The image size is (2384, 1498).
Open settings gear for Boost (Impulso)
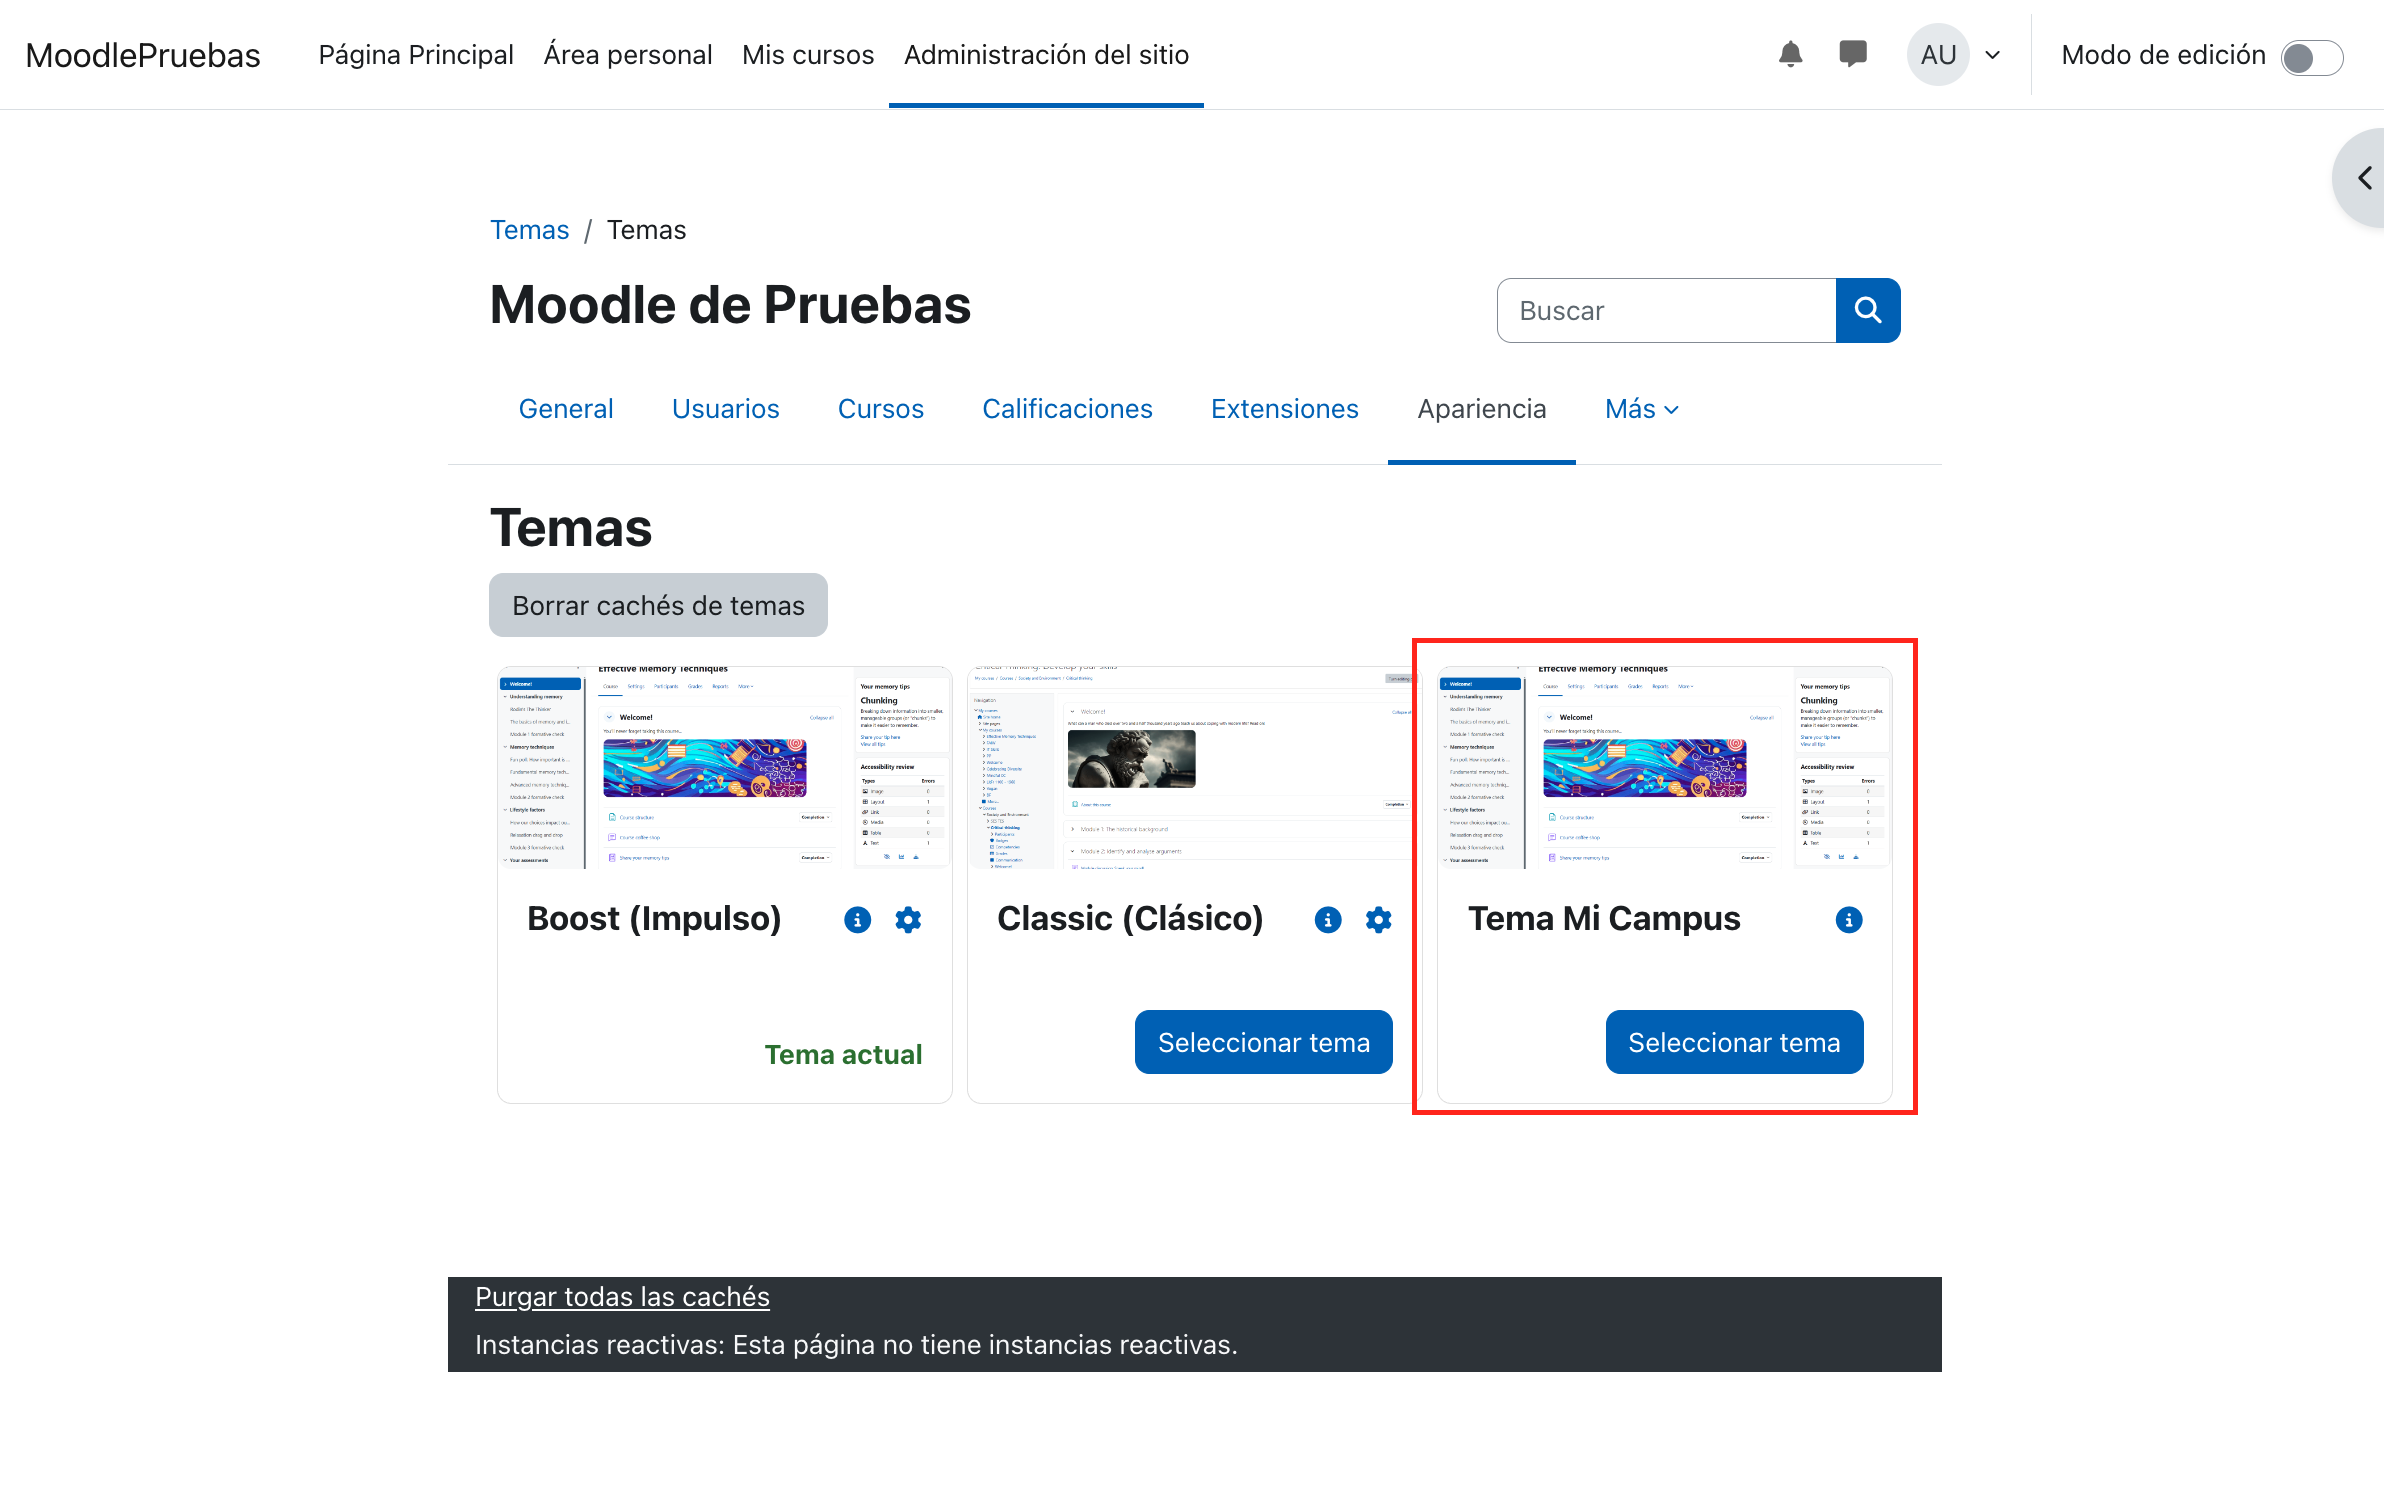click(908, 920)
